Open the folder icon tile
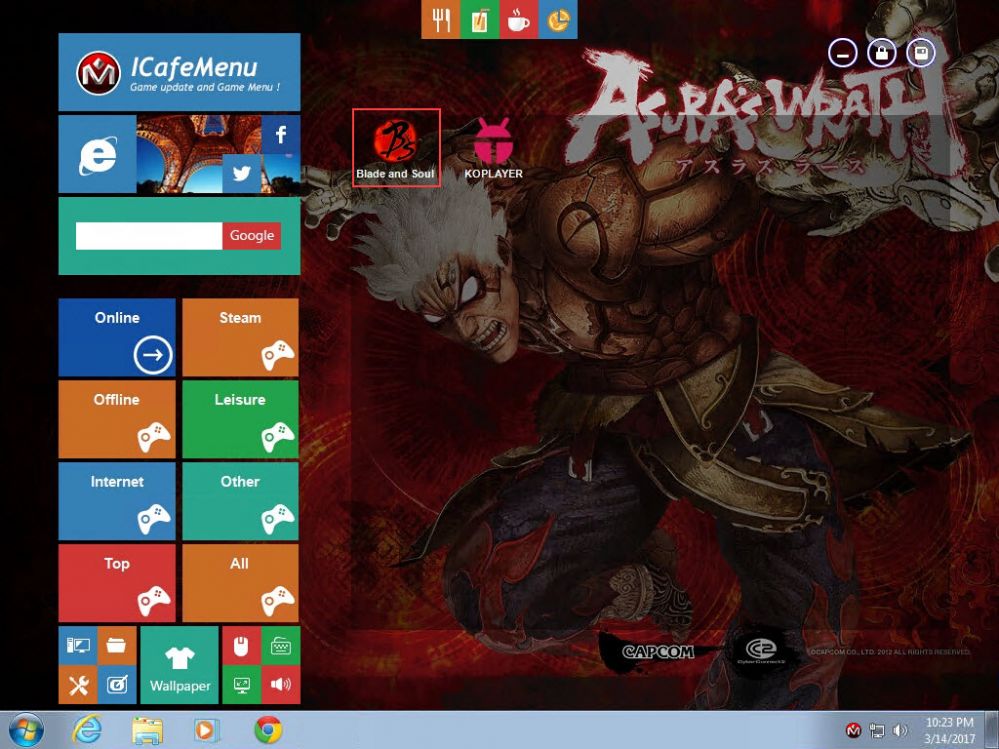 (x=117, y=645)
